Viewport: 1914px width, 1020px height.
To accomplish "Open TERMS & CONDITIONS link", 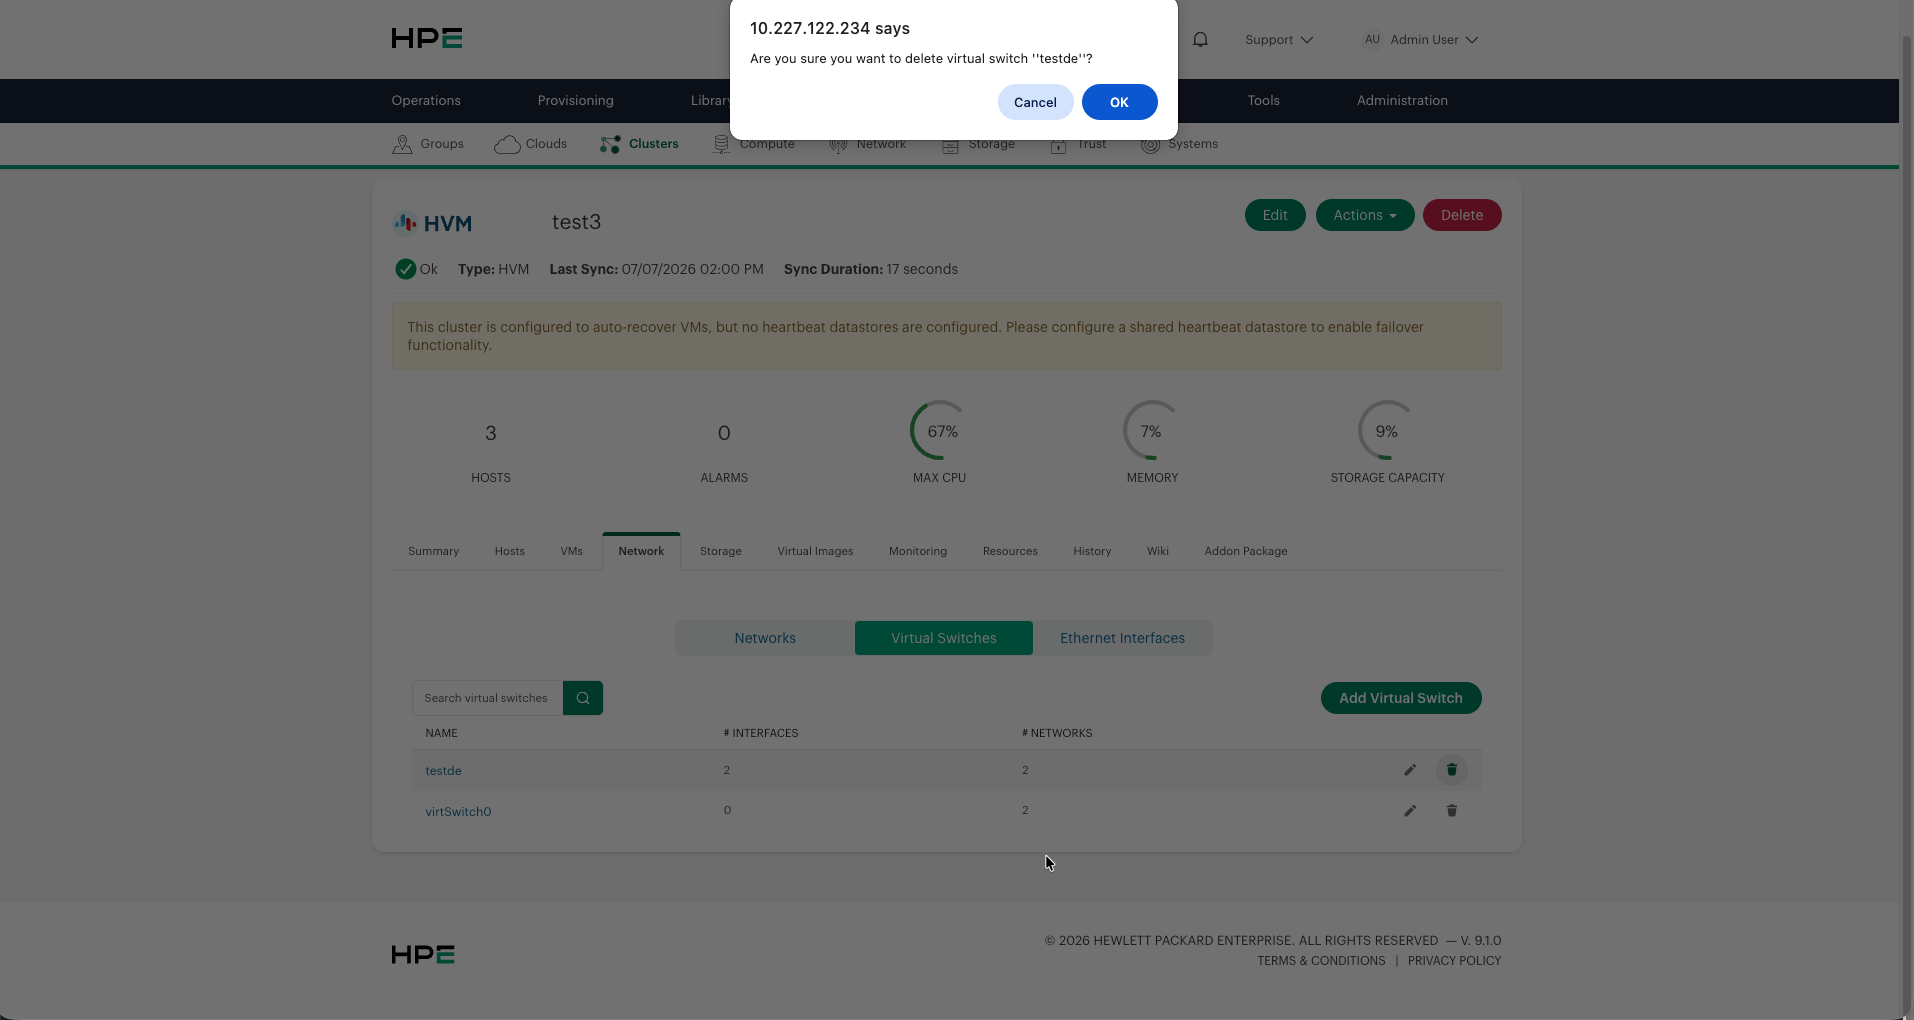I will point(1321,961).
